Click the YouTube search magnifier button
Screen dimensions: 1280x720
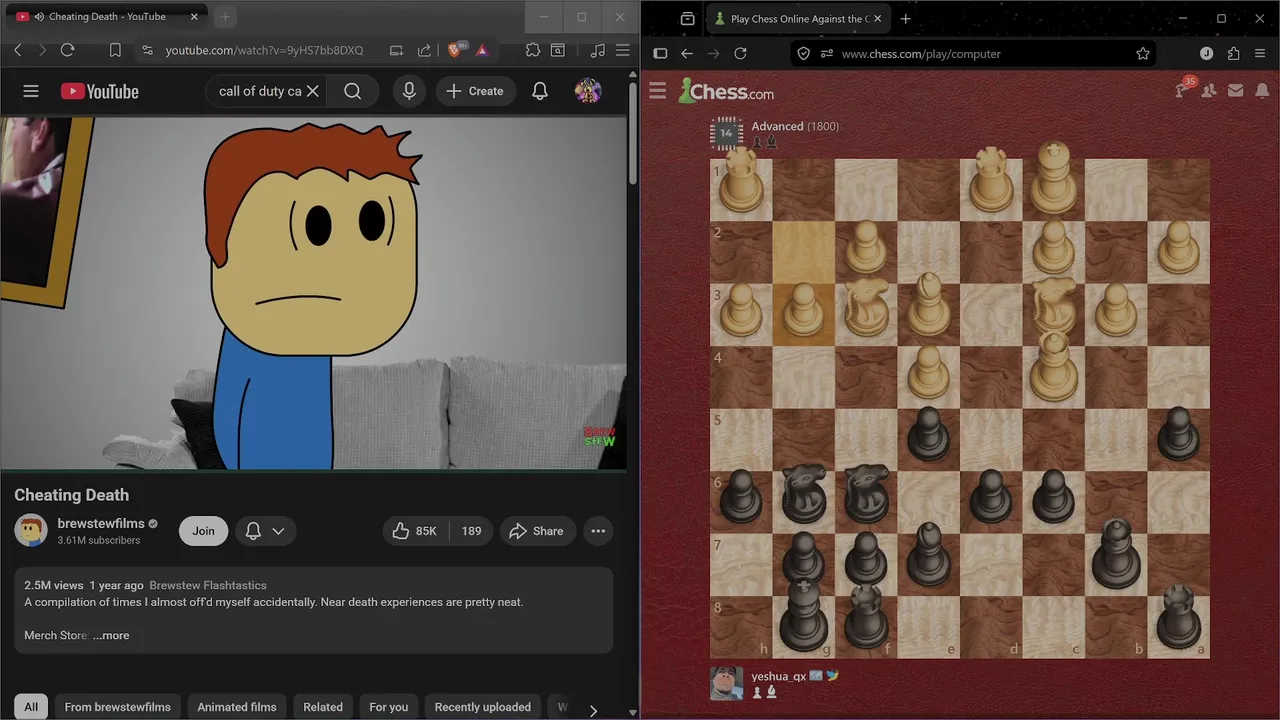[353, 91]
